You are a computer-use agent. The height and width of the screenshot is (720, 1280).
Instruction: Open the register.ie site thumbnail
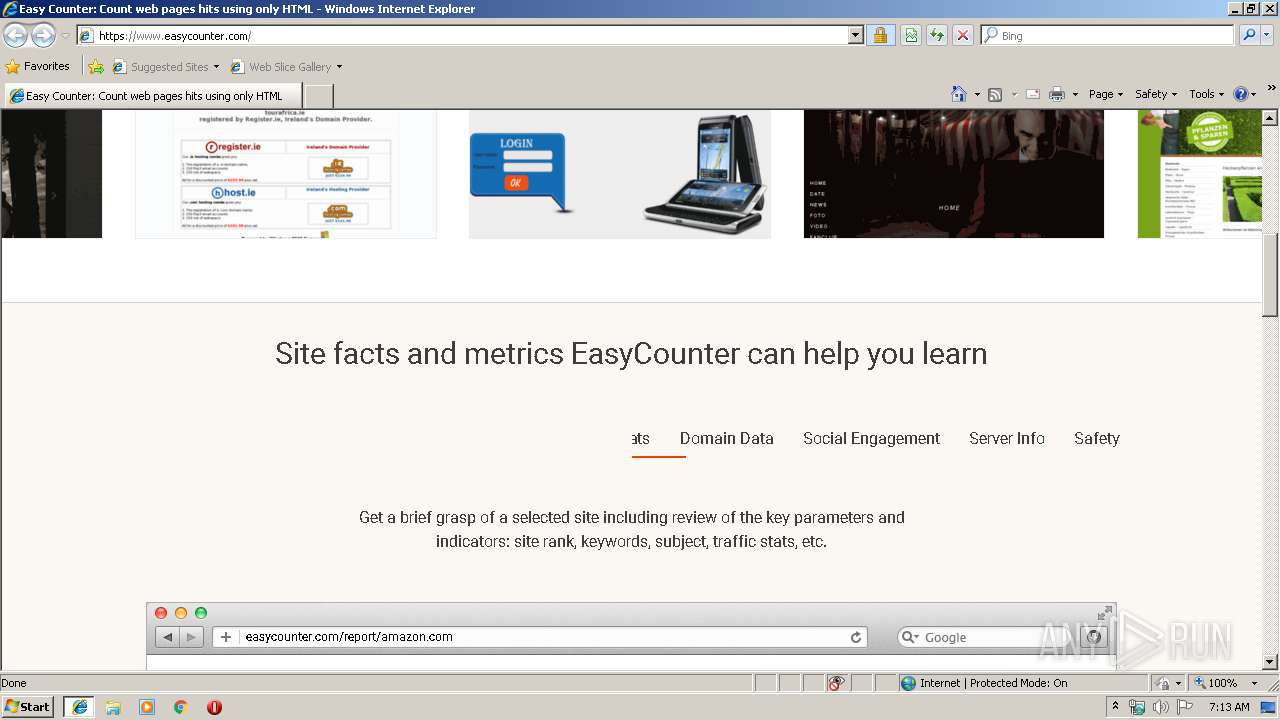tap(286, 174)
